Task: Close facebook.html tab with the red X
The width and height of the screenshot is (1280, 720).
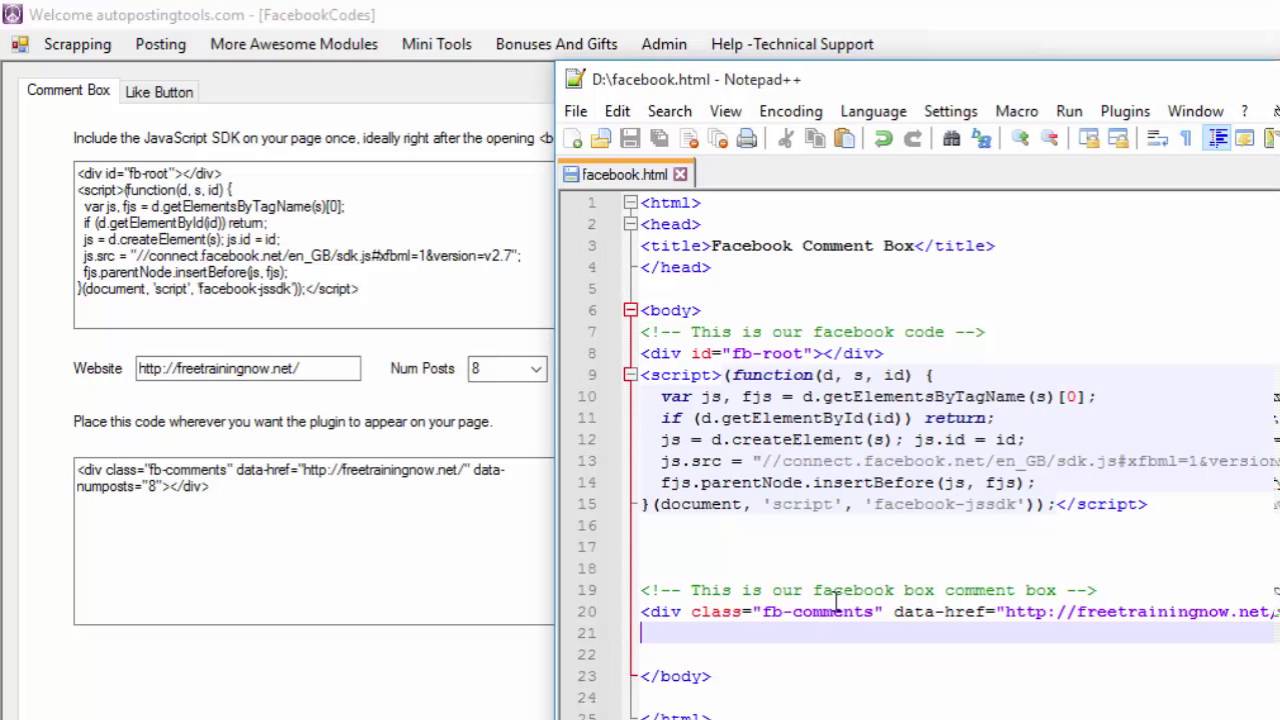Action: point(680,174)
